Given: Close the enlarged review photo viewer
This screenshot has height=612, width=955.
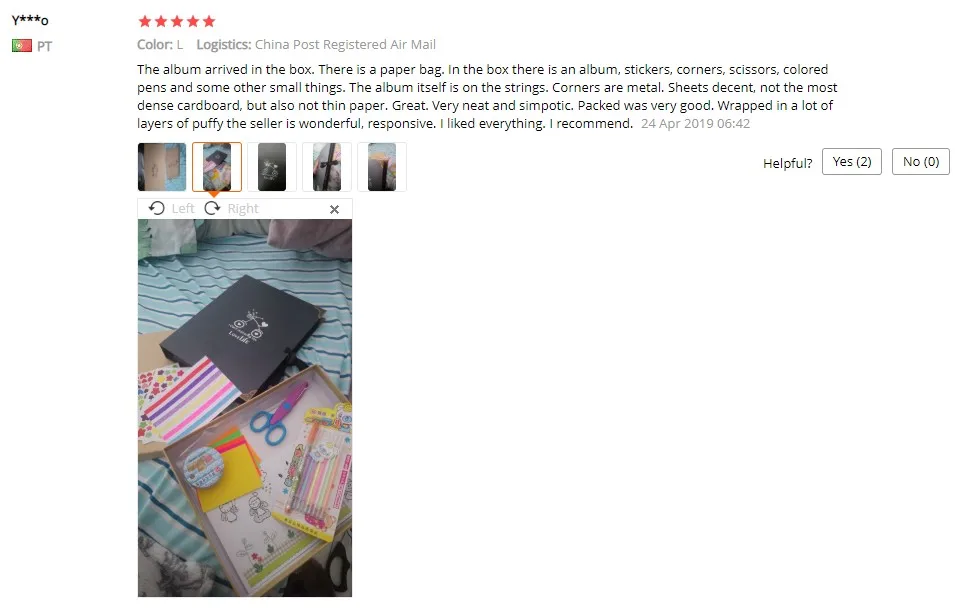Looking at the screenshot, I should click(334, 209).
